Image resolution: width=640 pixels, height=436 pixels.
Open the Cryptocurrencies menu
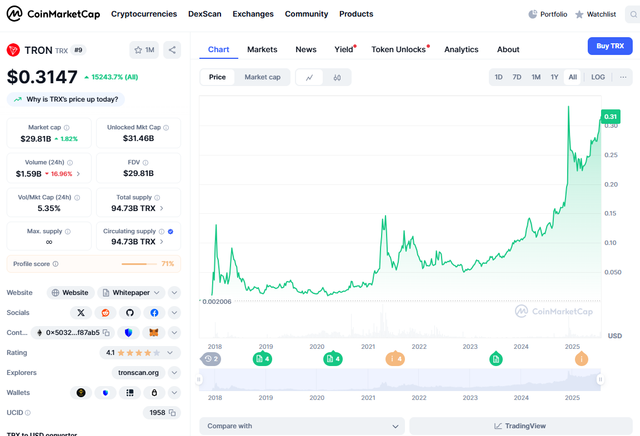point(144,14)
